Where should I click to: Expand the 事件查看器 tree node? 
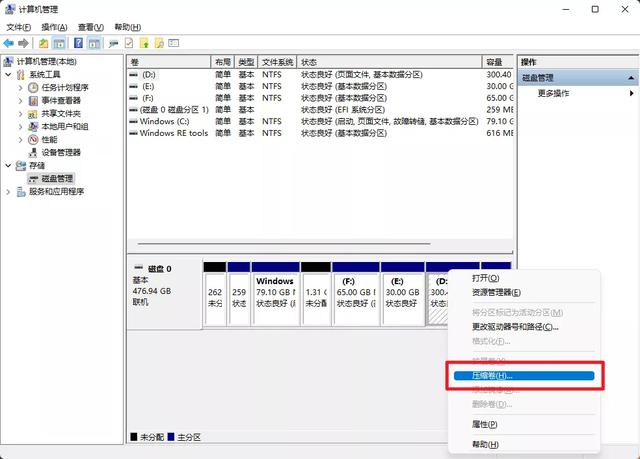[20, 101]
